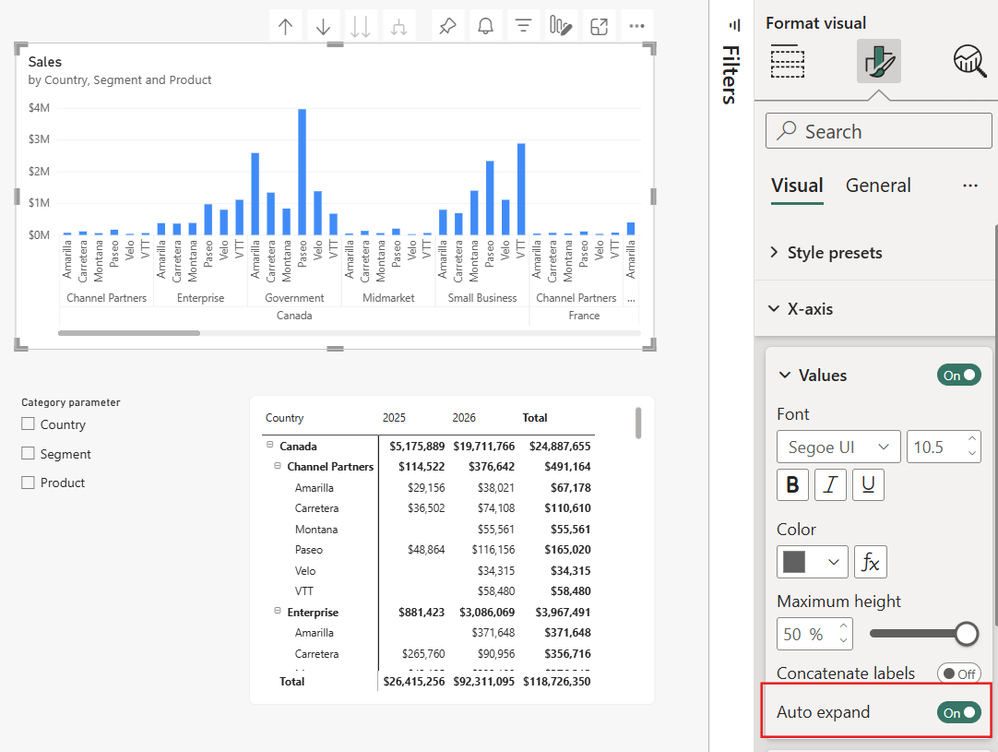The height and width of the screenshot is (752, 998).
Task: Open font color dropdown
Action: click(812, 562)
